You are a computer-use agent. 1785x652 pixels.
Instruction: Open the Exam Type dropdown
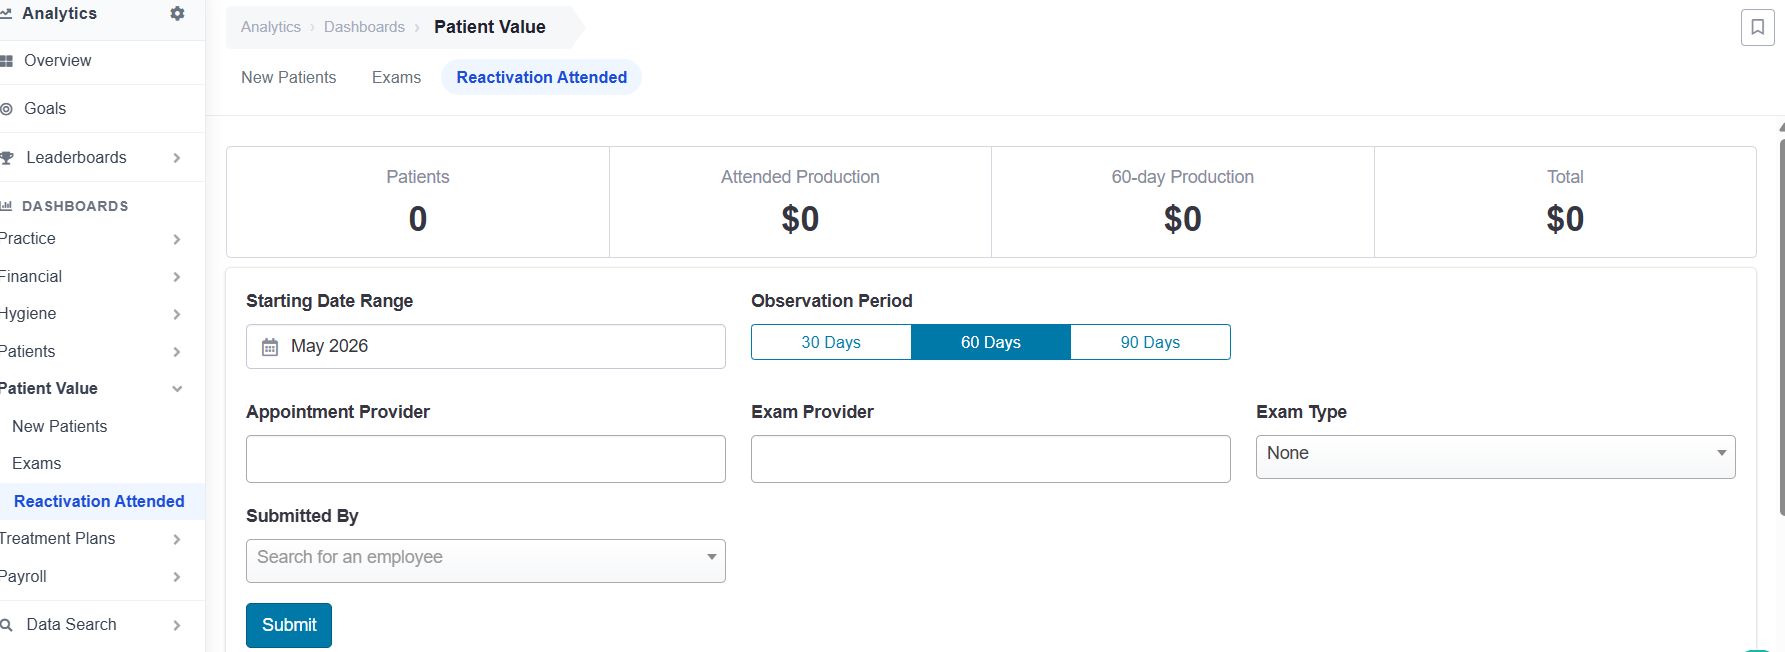point(1495,457)
